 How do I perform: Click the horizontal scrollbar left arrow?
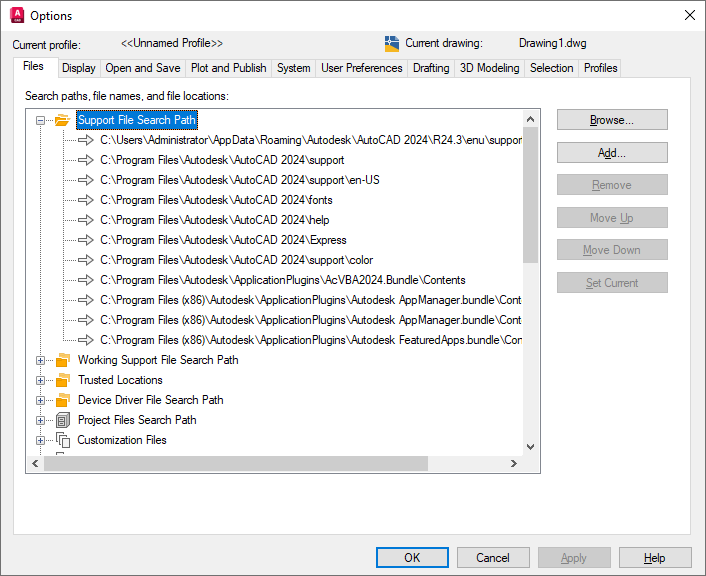(x=36, y=463)
